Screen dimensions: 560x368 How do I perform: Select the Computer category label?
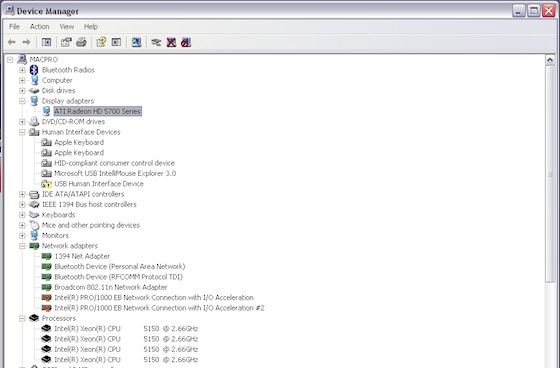[x=57, y=80]
